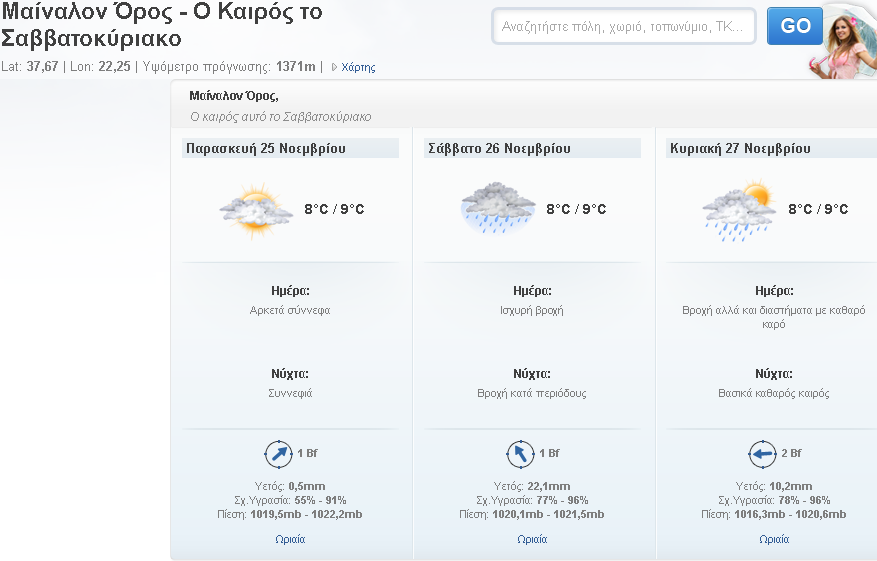Click Friday's 8°C / 9°C temperature
This screenshot has width=877, height=561.
(x=334, y=209)
